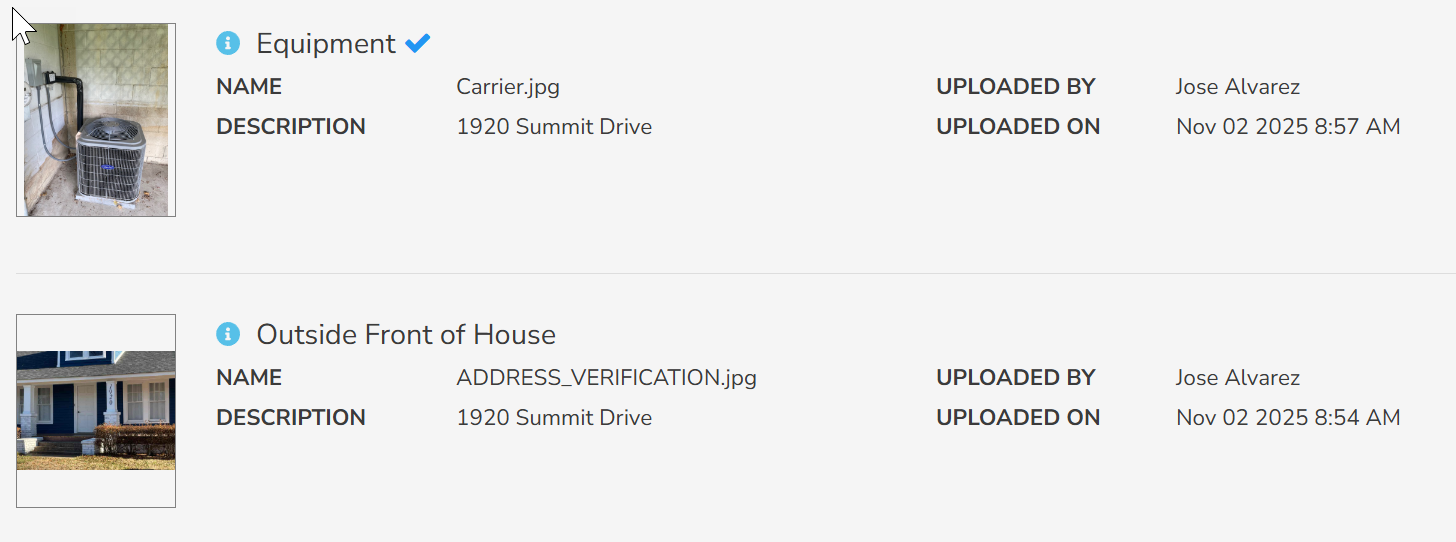Click the Nov 02 2025 8:54 AM upload time
Image resolution: width=1456 pixels, height=542 pixels.
tap(1288, 418)
